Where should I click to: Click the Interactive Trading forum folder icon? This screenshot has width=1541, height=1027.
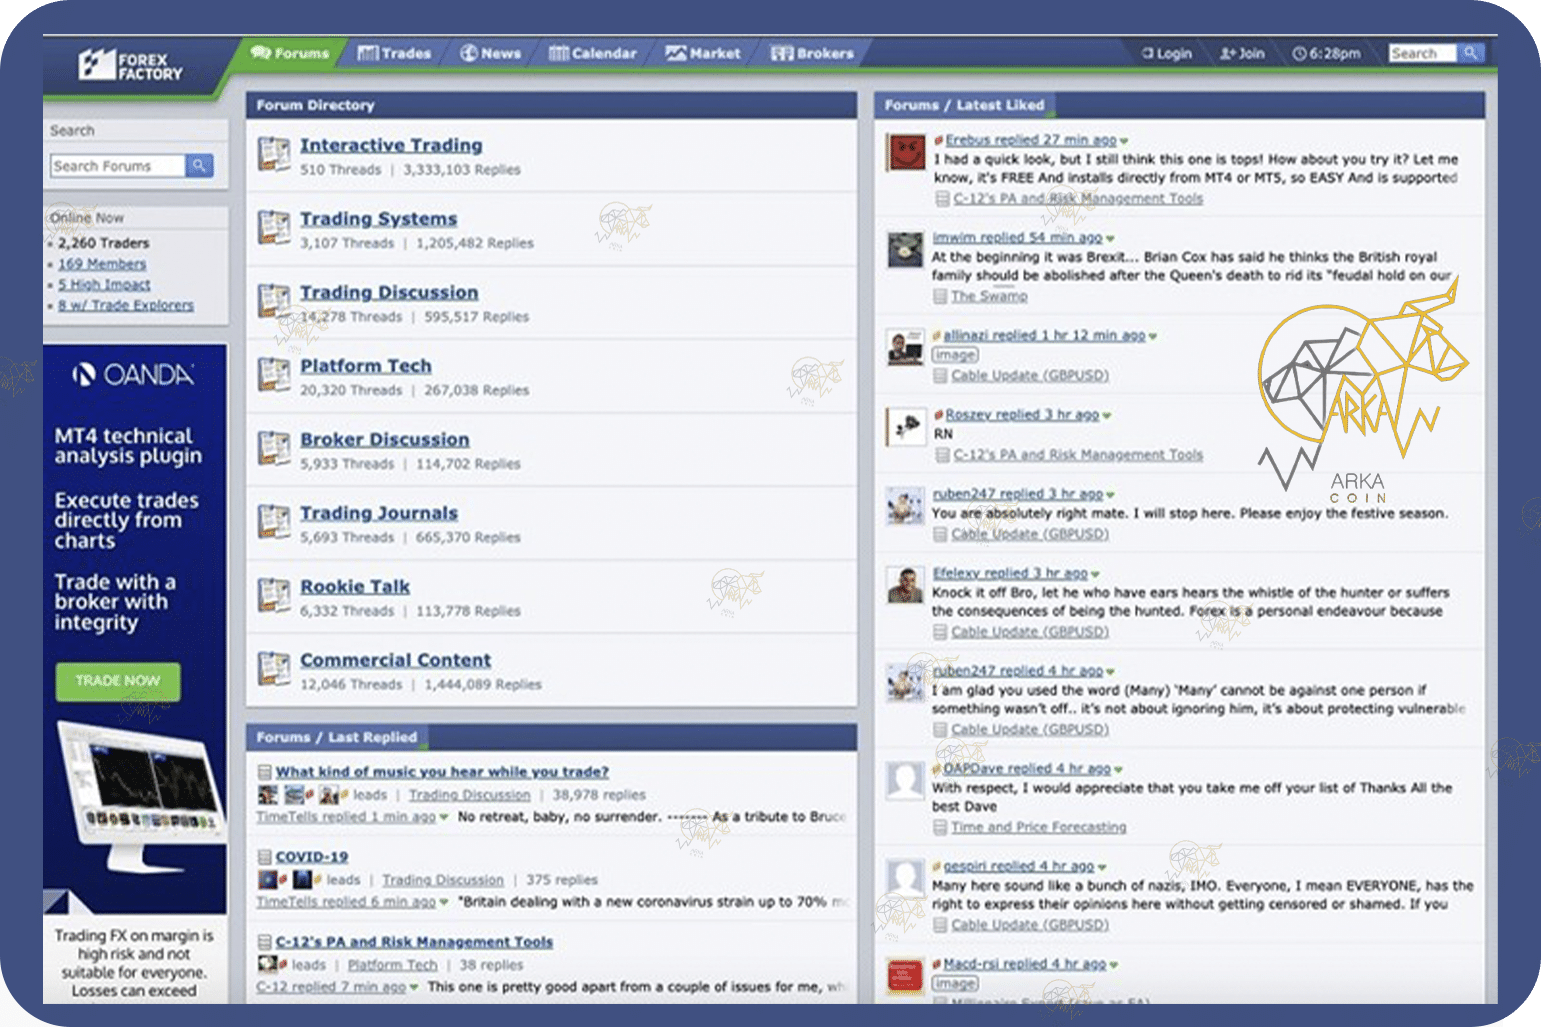click(273, 154)
